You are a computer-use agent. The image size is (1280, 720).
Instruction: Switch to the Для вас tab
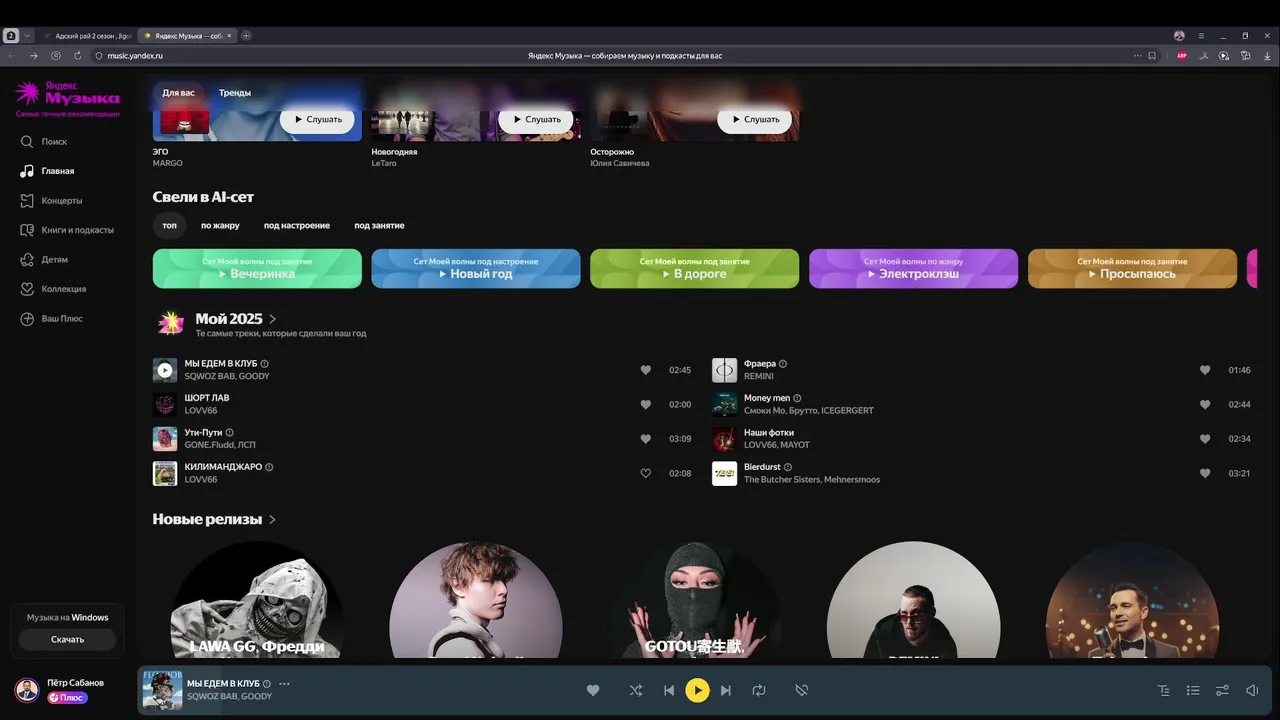[x=179, y=93]
